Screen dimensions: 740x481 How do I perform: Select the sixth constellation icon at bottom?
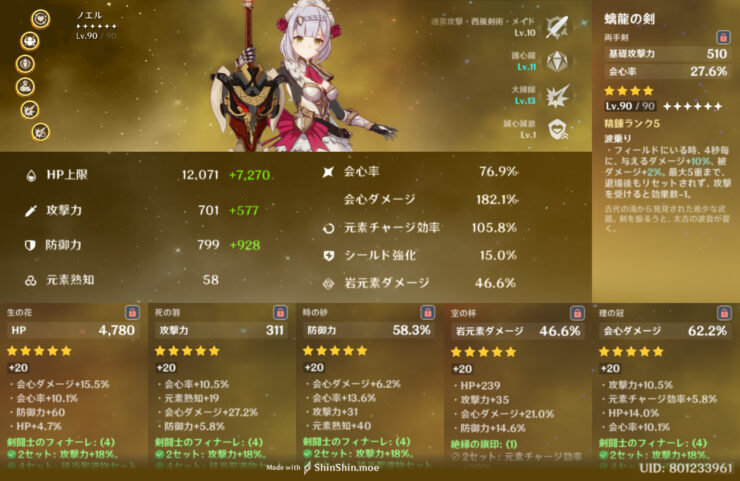pyautogui.click(x=41, y=132)
